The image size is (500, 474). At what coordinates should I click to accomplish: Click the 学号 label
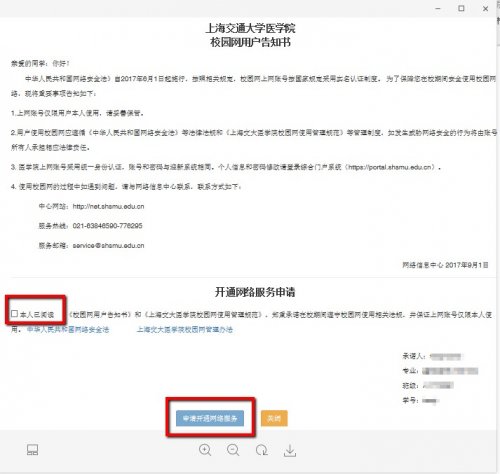410,400
